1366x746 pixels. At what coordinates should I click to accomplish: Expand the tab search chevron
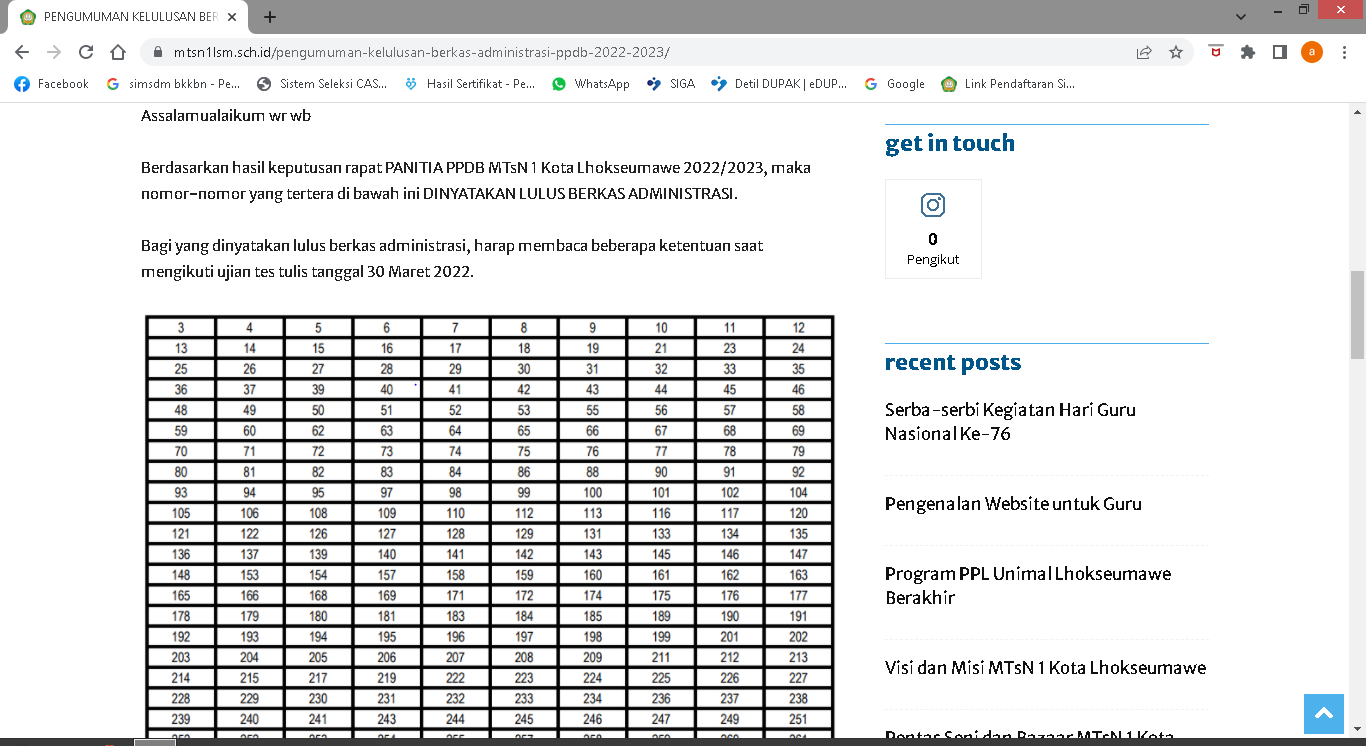[1241, 17]
